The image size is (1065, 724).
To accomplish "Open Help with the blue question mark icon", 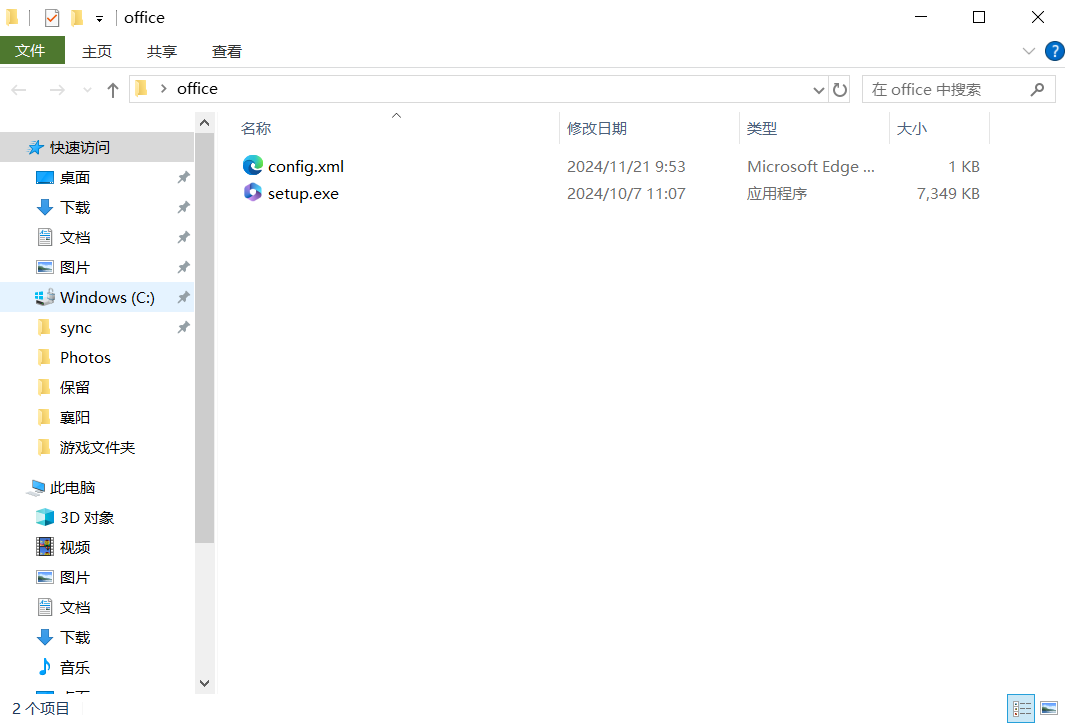I will pos(1054,51).
